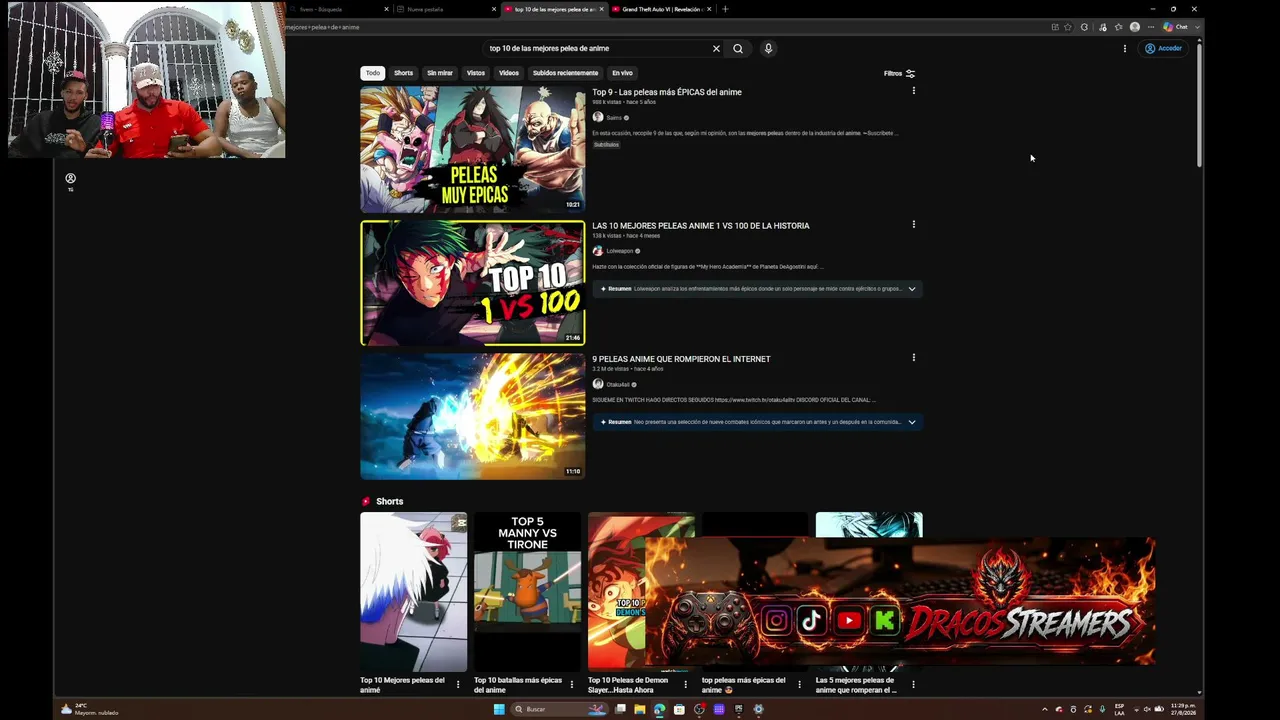This screenshot has width=1280, height=720.
Task: Open the Filtros filter menu
Action: [899, 73]
